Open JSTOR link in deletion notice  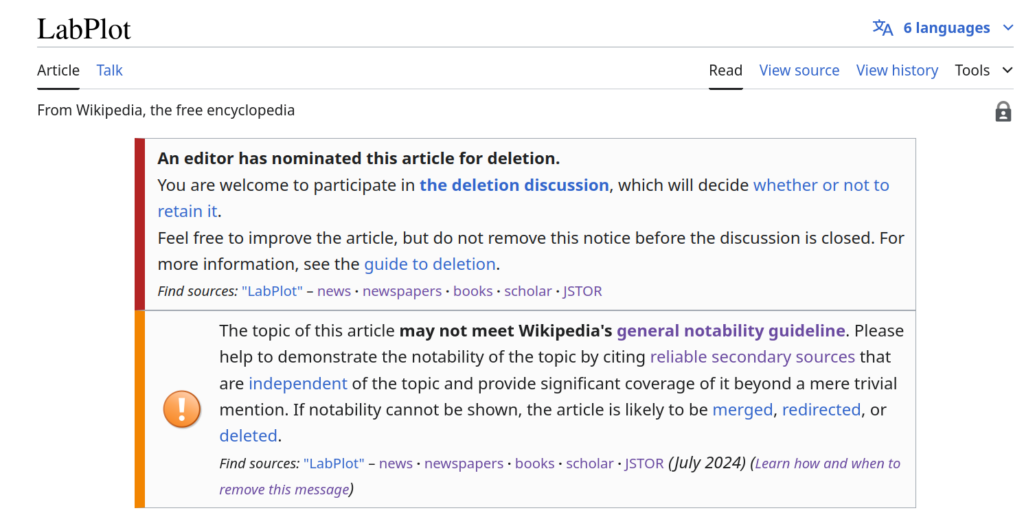582,291
